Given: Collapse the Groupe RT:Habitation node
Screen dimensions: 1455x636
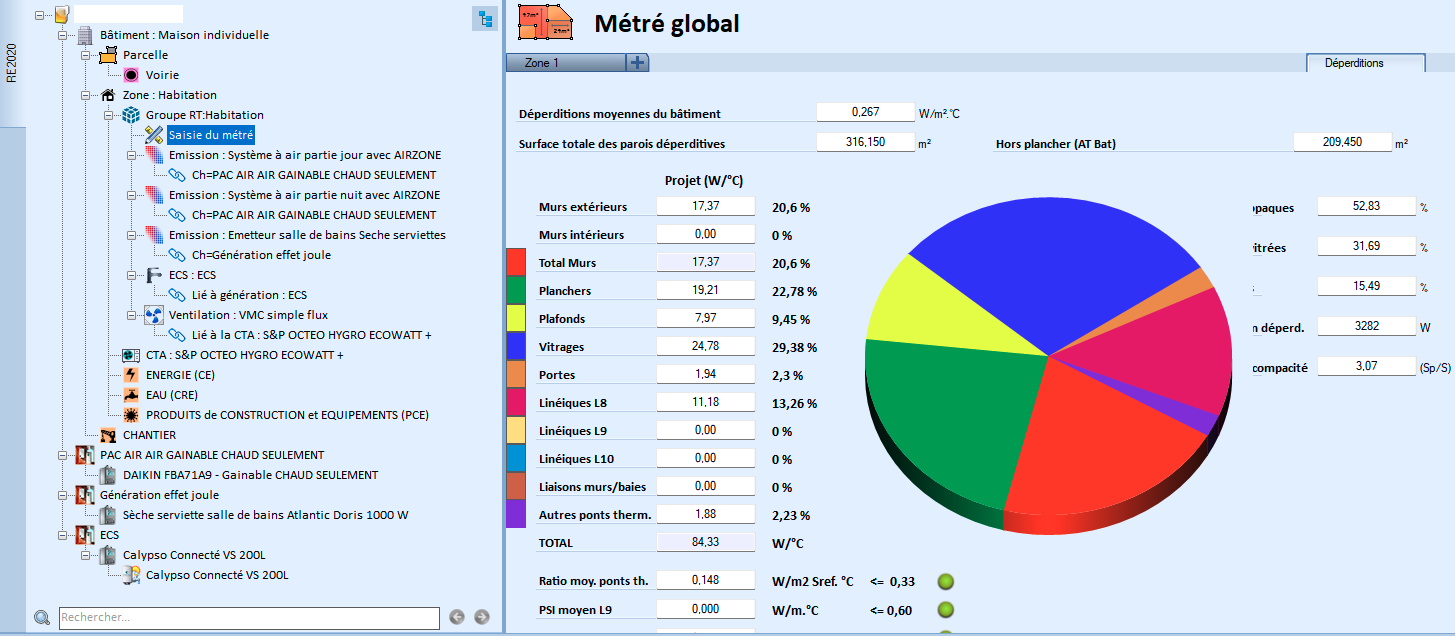Looking at the screenshot, I should [x=109, y=115].
